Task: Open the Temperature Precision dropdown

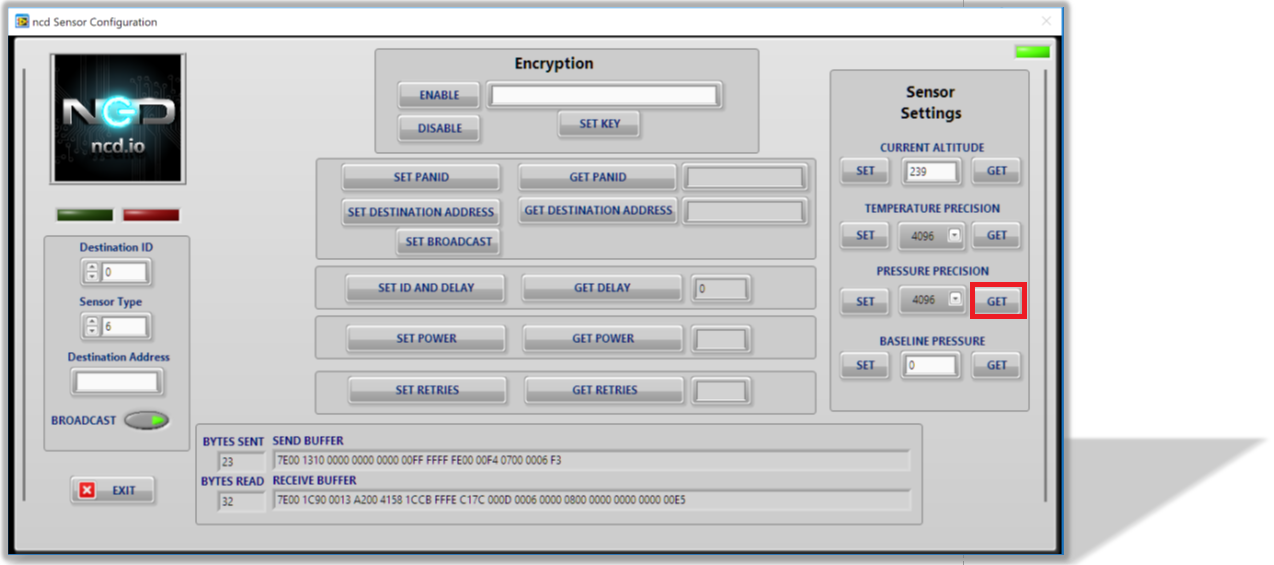Action: [954, 236]
